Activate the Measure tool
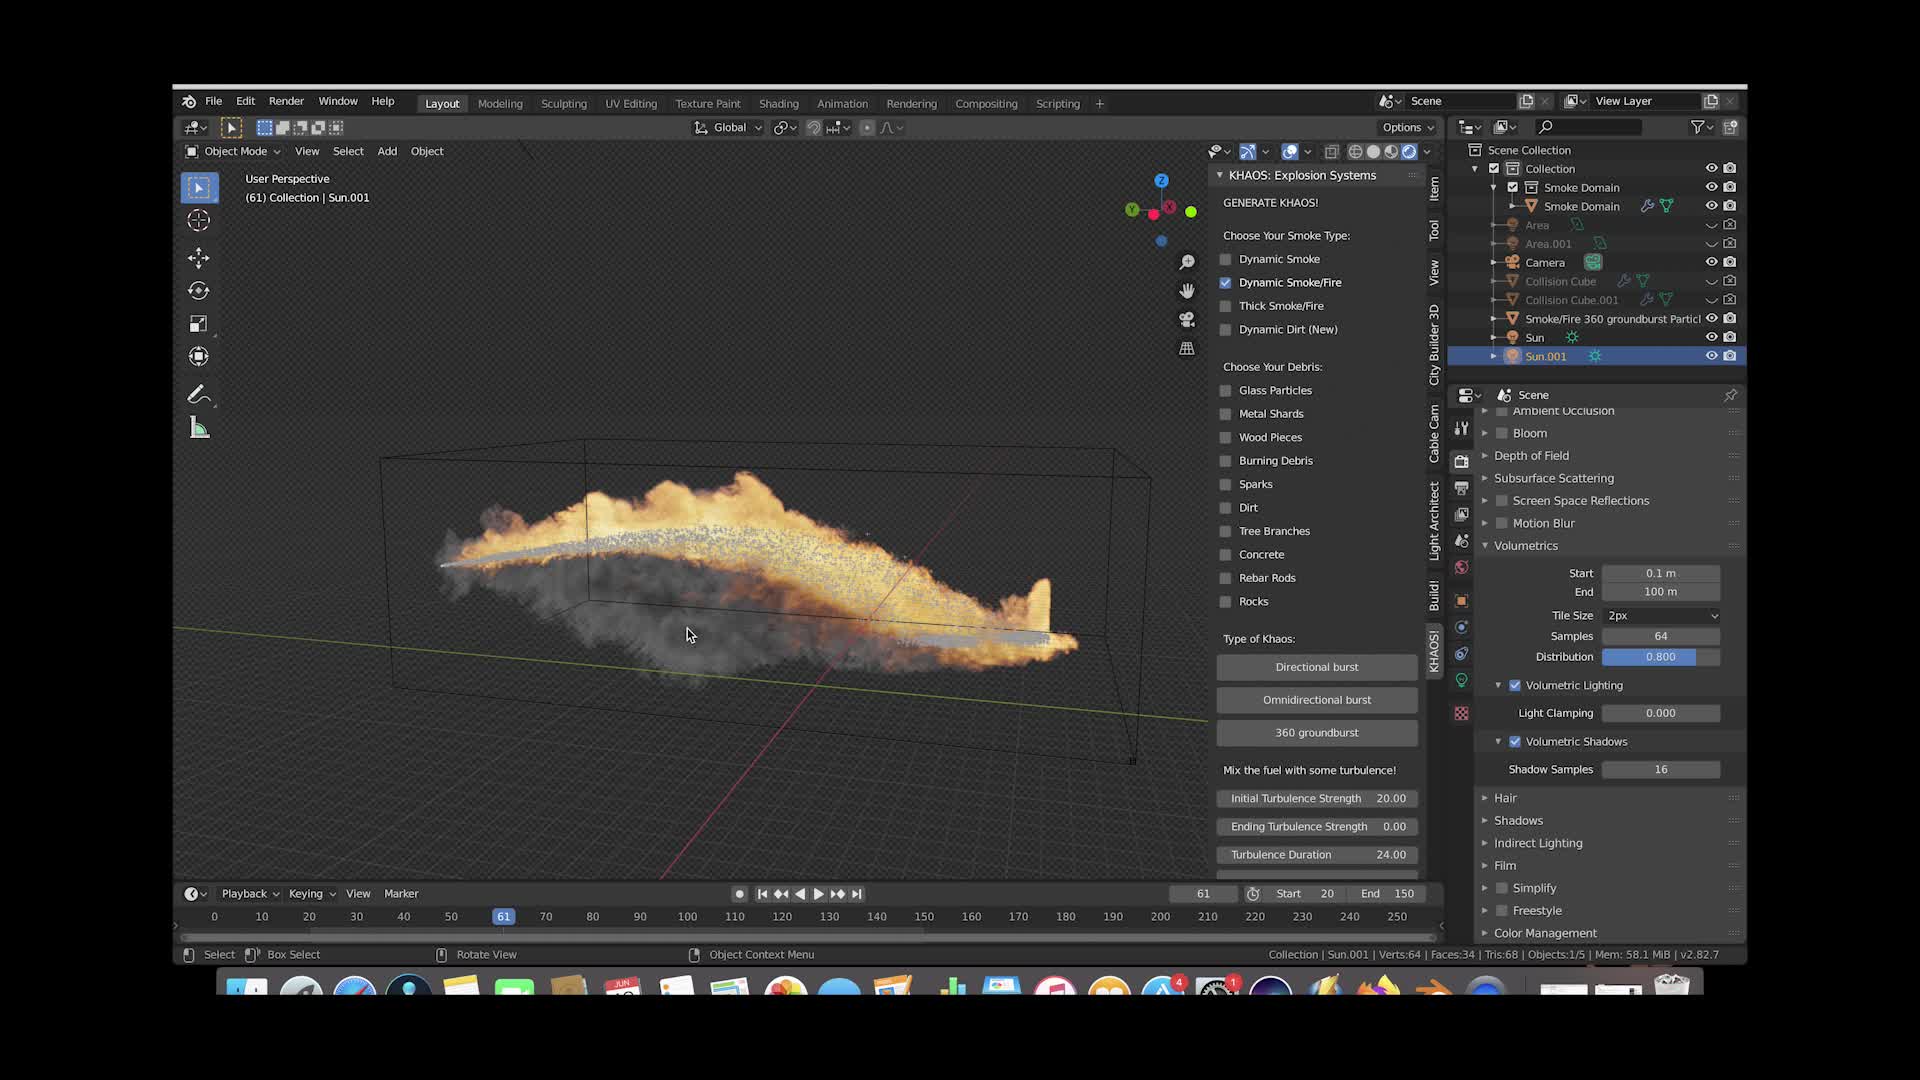The width and height of the screenshot is (1920, 1080). pos(198,428)
